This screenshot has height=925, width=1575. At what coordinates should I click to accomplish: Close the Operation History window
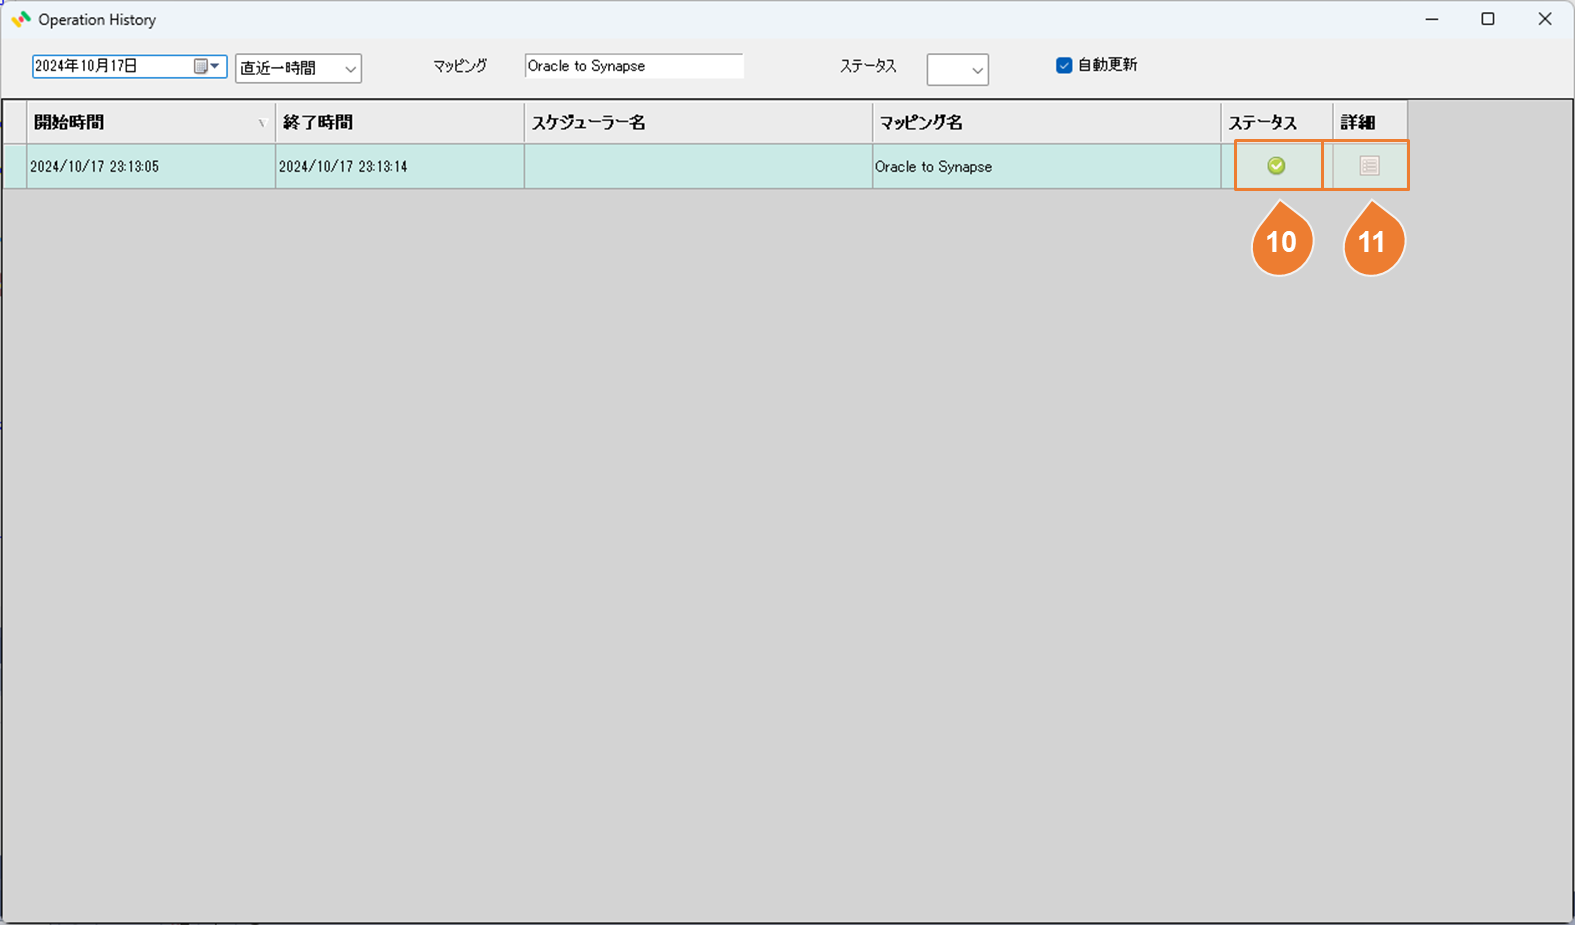point(1545,19)
